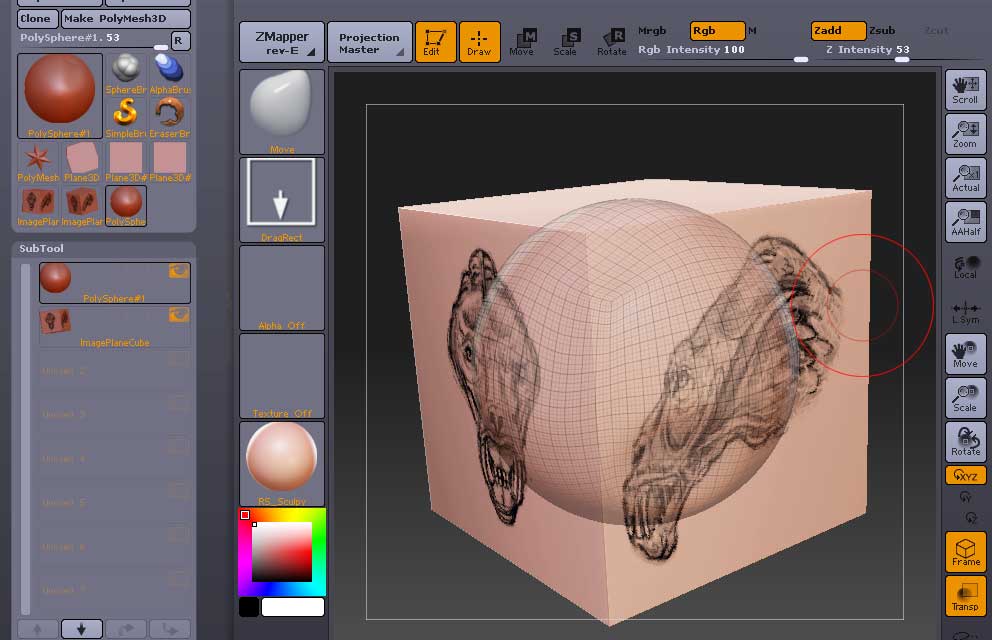The image size is (992, 640).
Task: Pick a color in the color picker
Action: click(282, 552)
